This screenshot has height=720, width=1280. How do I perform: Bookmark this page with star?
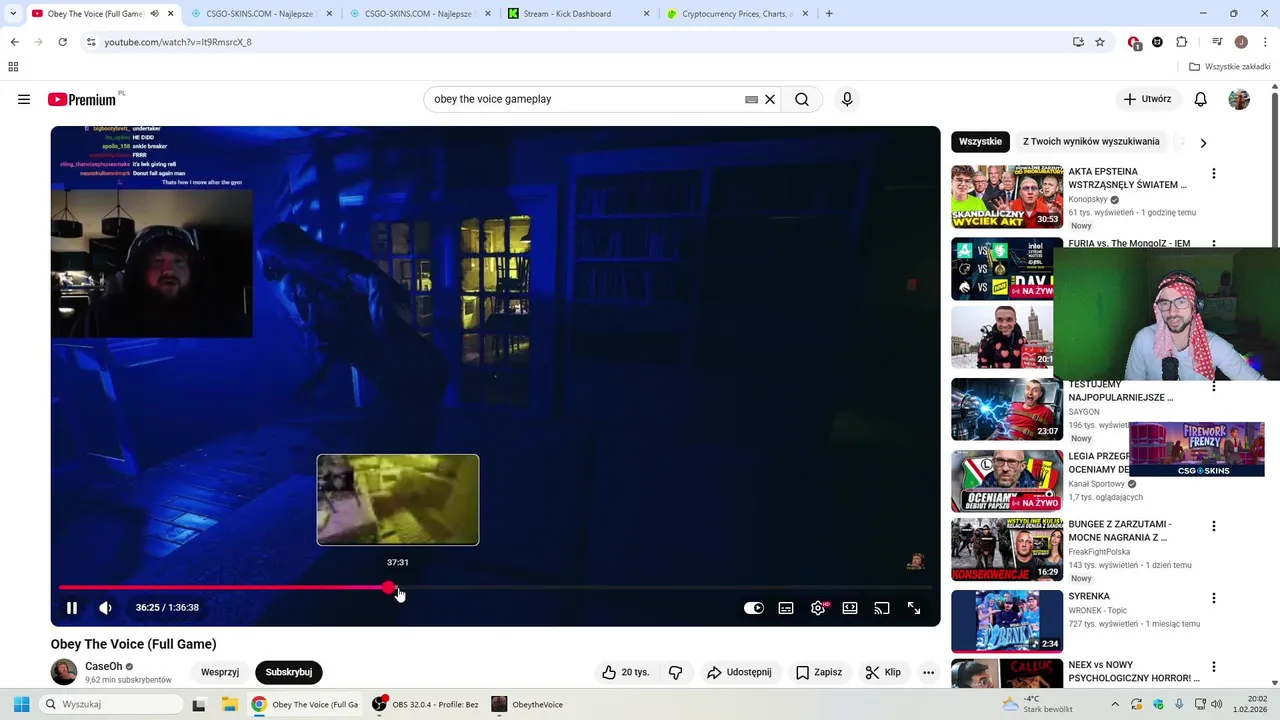(1100, 42)
